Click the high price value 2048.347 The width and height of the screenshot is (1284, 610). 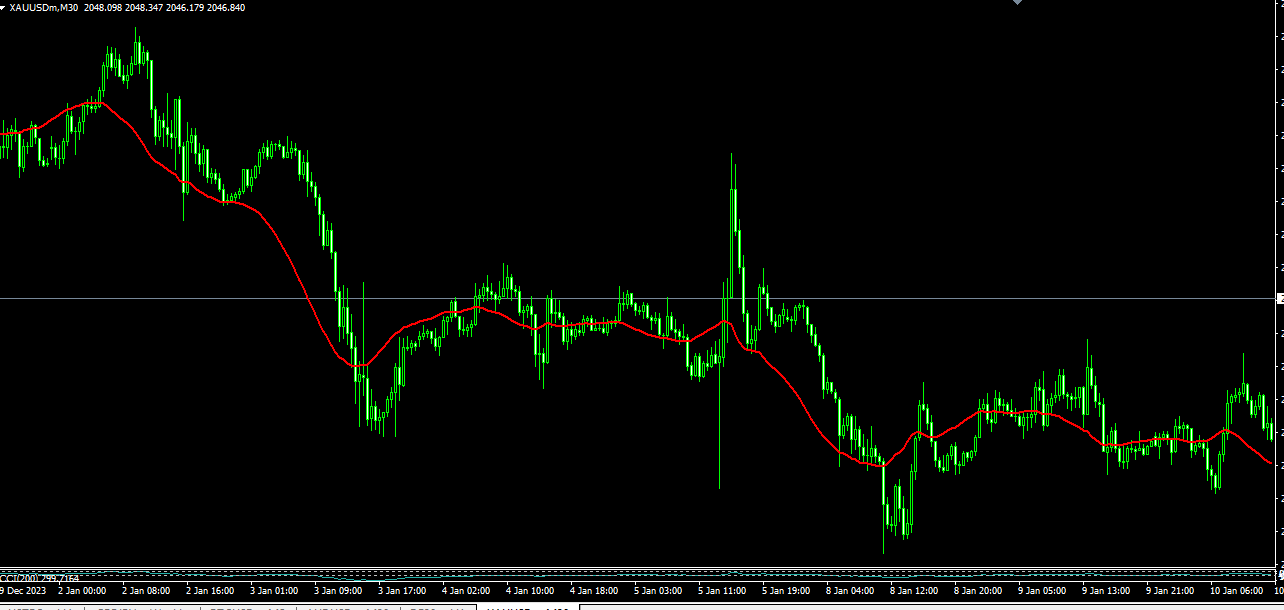[x=145, y=7]
